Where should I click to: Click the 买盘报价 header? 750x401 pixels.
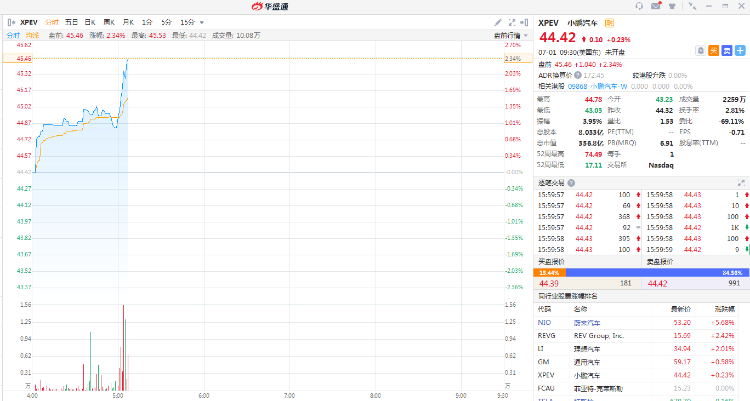coord(551,262)
